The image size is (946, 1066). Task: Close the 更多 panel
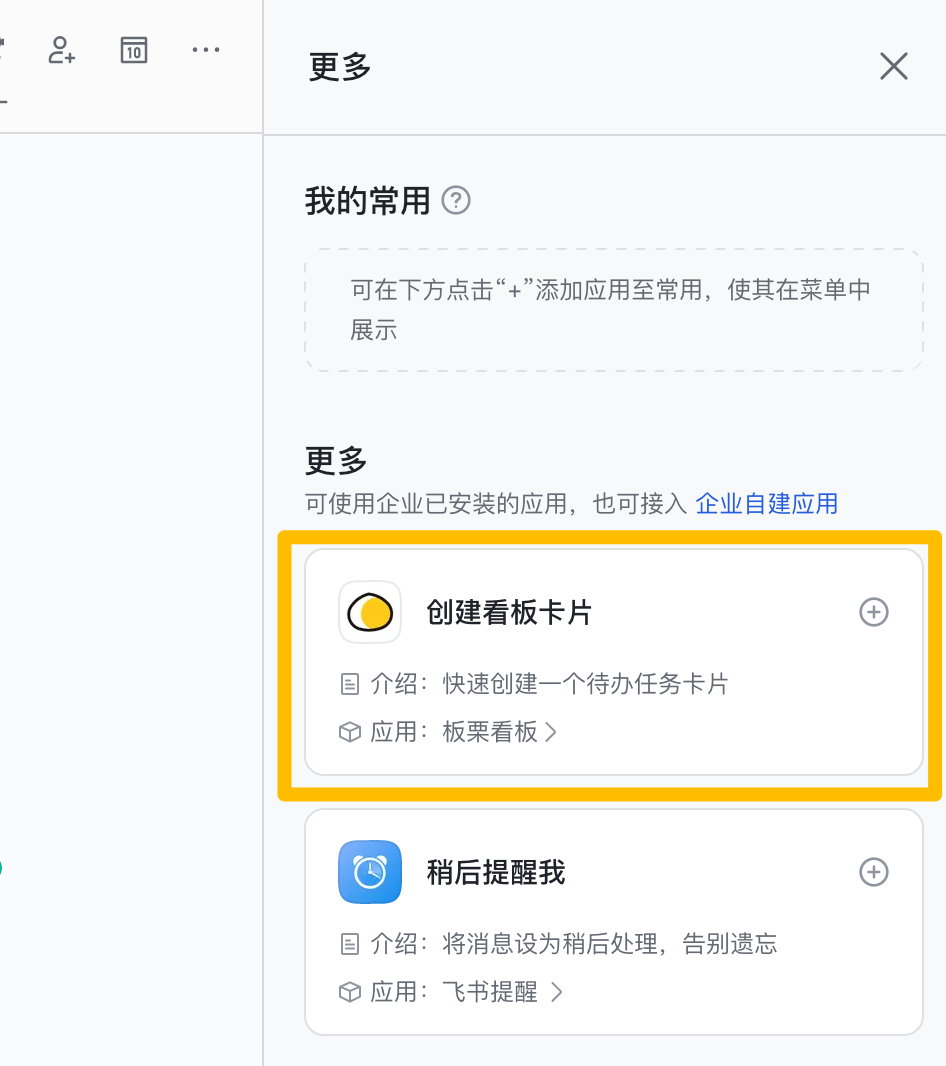[893, 67]
